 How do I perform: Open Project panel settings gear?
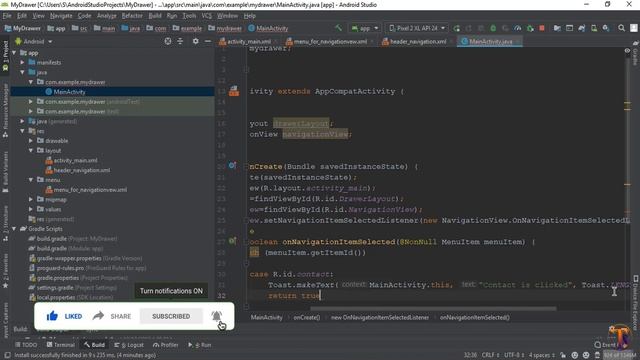196,41
